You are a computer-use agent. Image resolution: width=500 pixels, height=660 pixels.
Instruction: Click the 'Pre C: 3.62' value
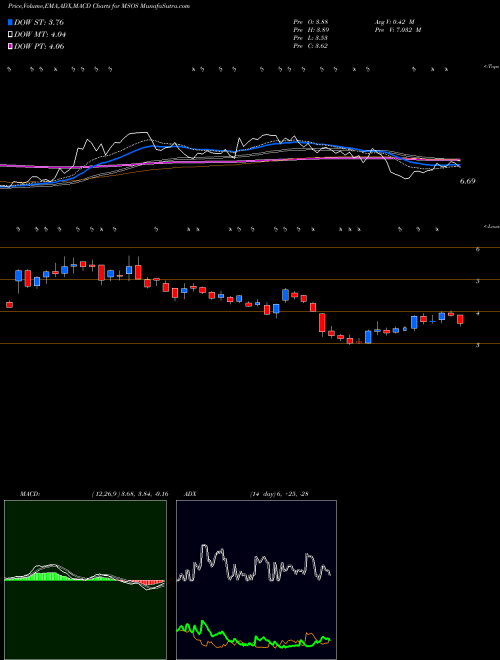[x=311, y=46]
